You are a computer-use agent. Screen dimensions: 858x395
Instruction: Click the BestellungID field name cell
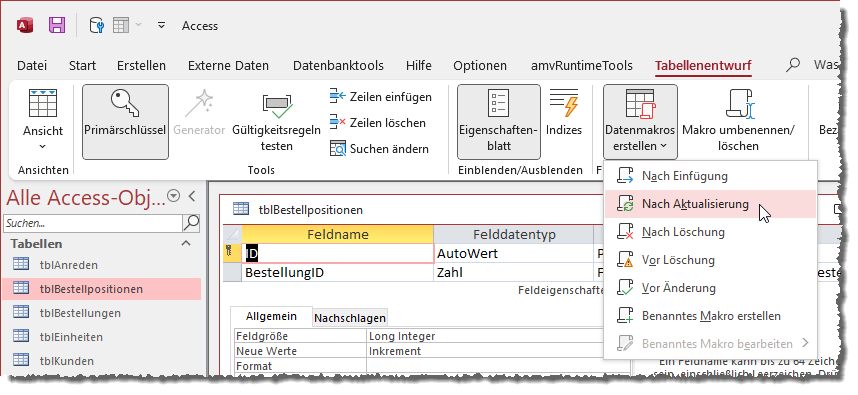click(x=337, y=272)
